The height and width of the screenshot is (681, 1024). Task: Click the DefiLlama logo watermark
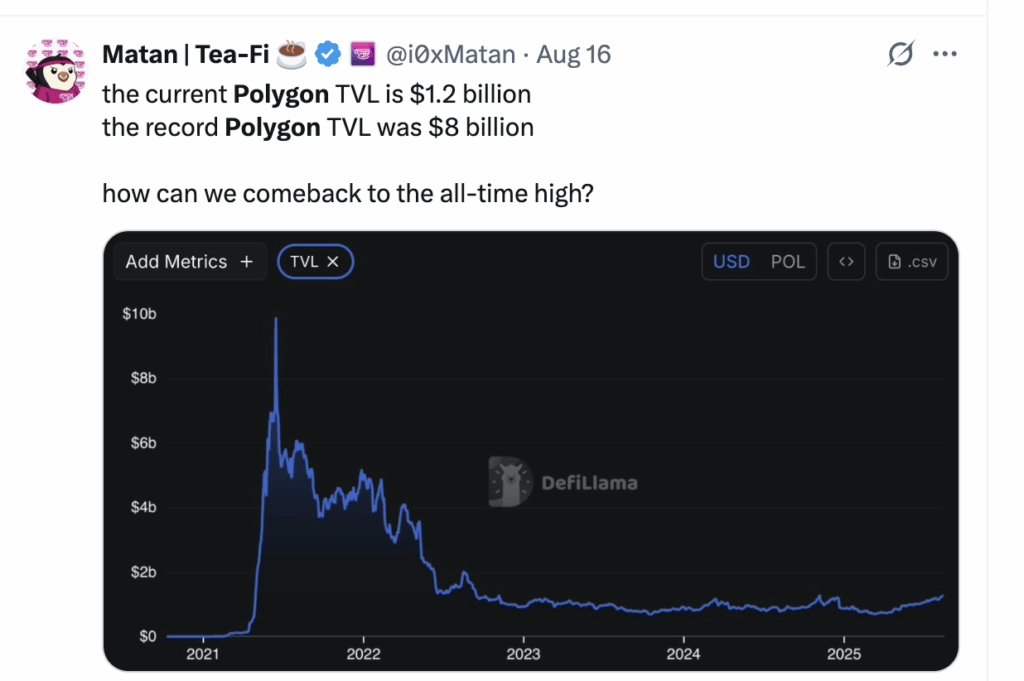tap(563, 482)
